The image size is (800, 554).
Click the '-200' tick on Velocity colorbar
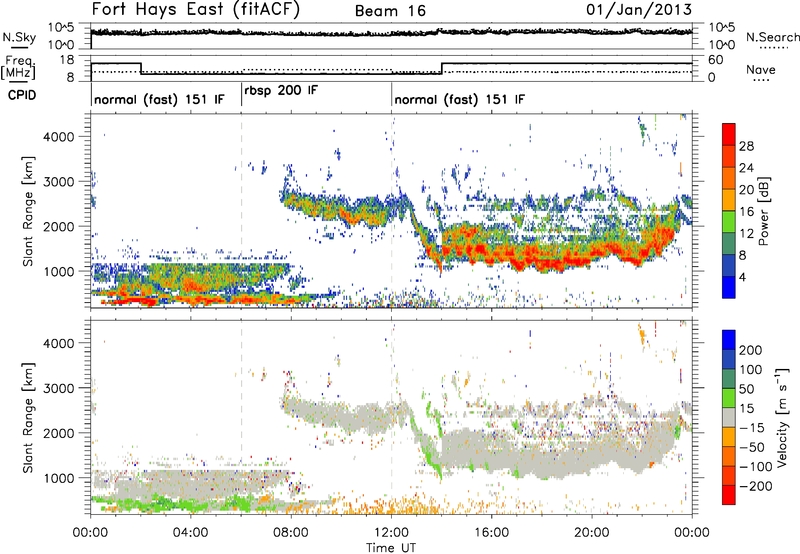tap(755, 486)
